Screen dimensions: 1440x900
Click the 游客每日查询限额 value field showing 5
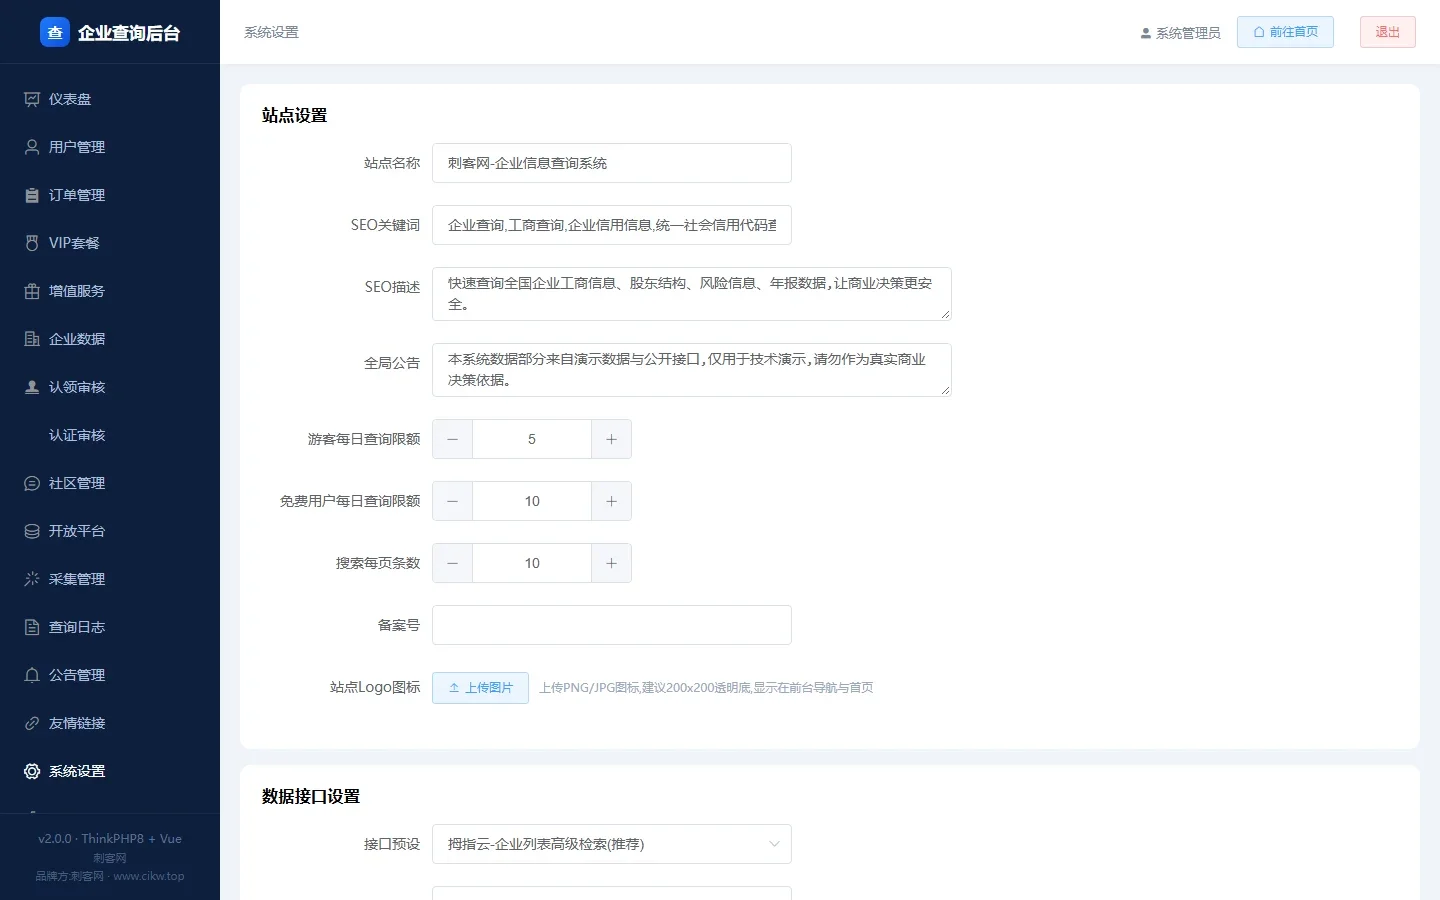pos(532,439)
